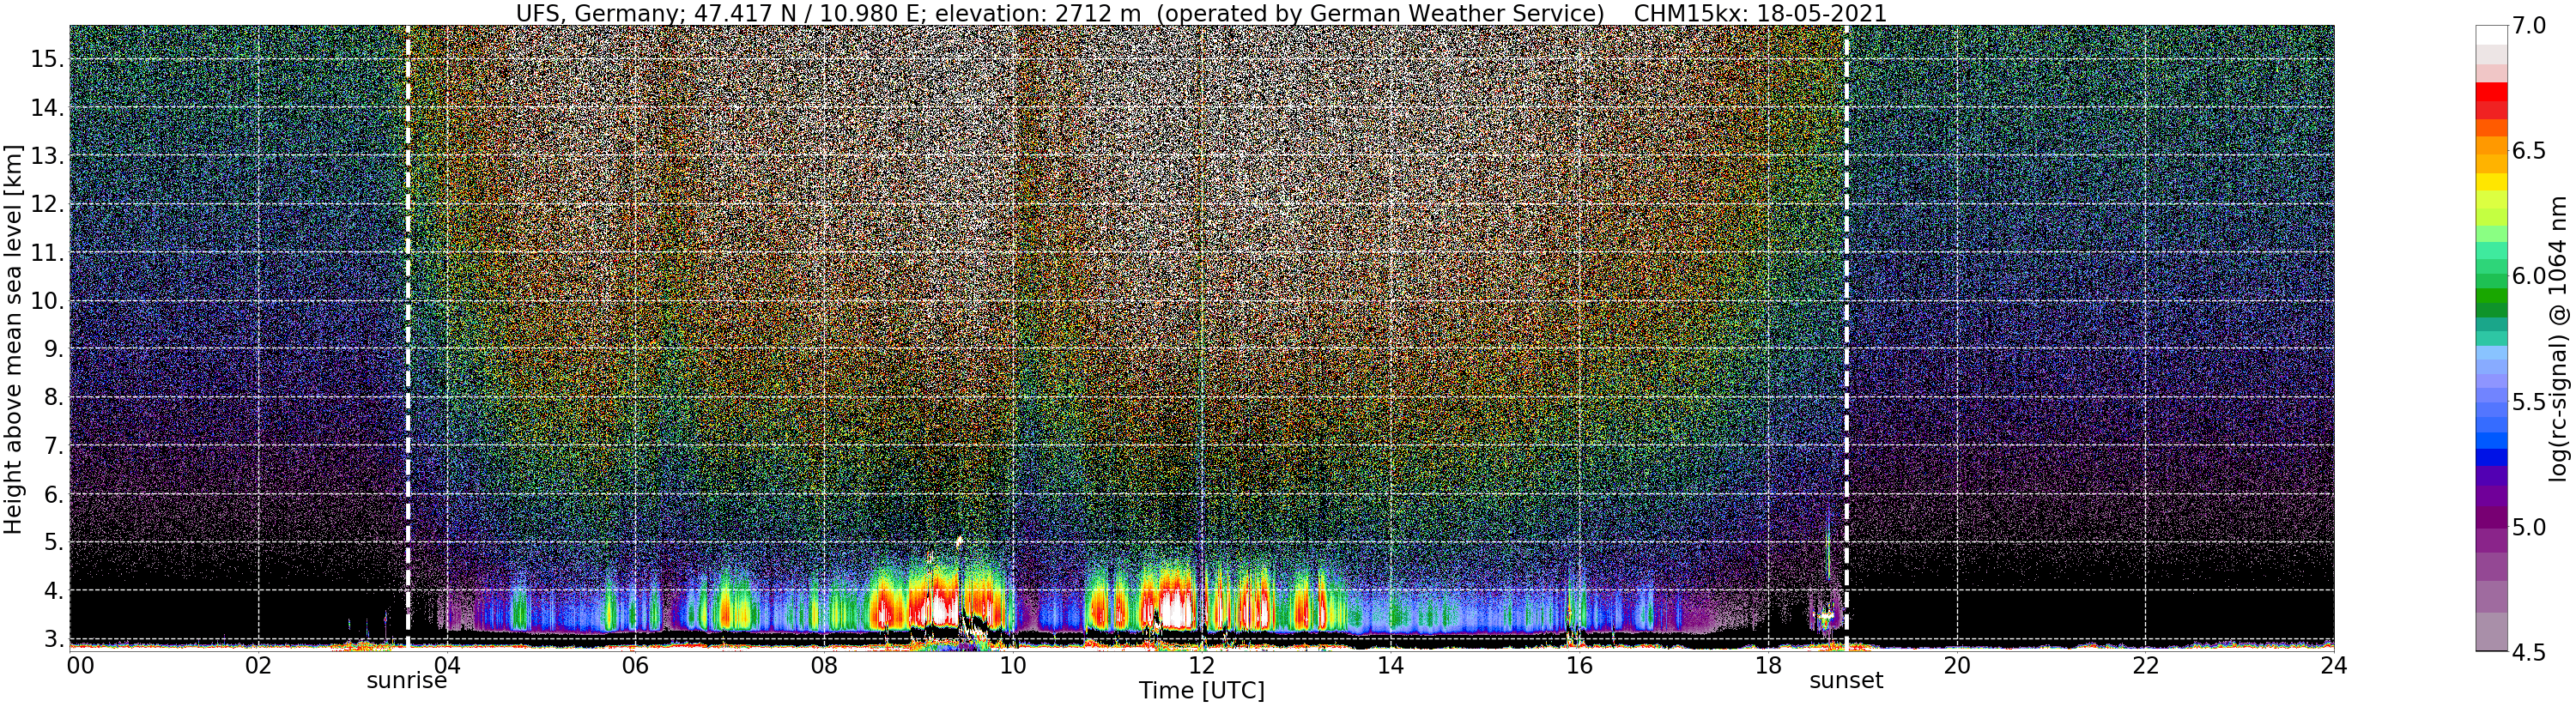Image resolution: width=2576 pixels, height=707 pixels.
Task: Click the height tick label '14.'
Action: (47, 108)
